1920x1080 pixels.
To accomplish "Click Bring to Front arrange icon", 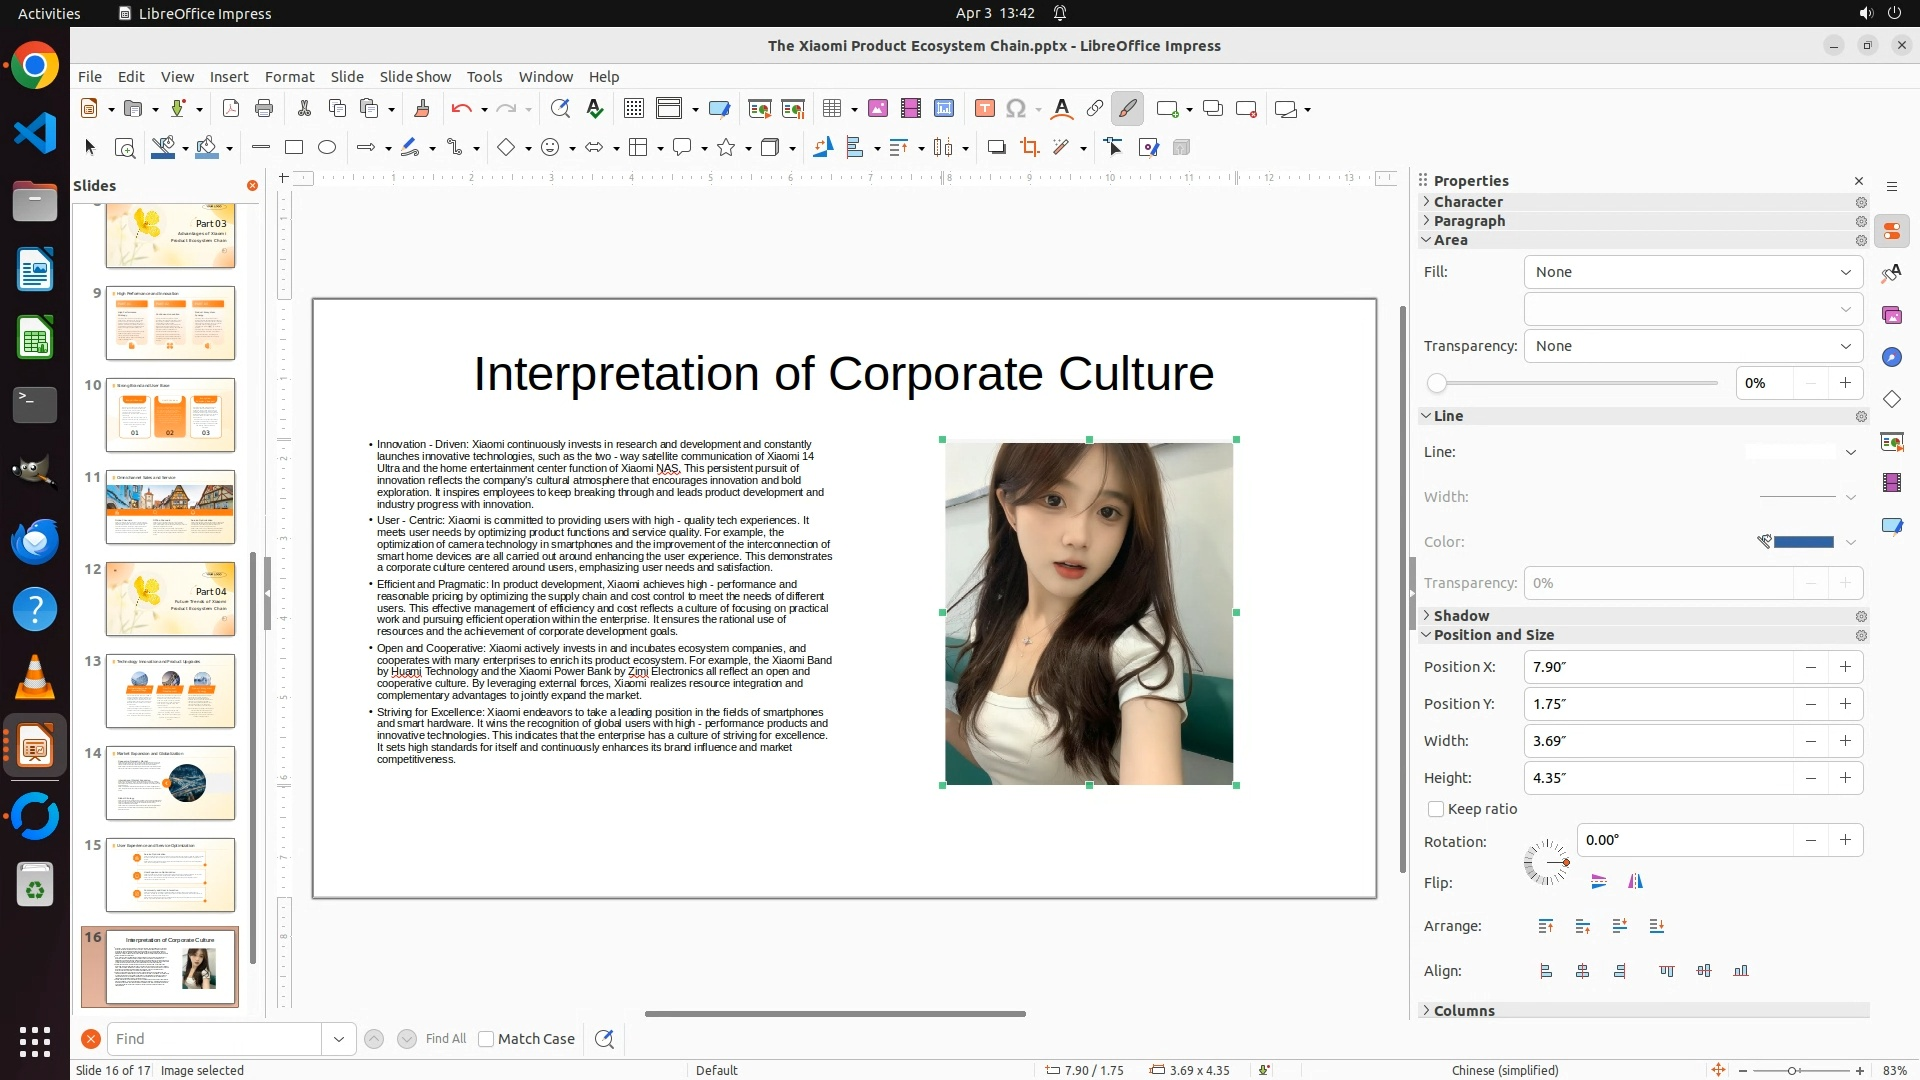I will tap(1546, 927).
